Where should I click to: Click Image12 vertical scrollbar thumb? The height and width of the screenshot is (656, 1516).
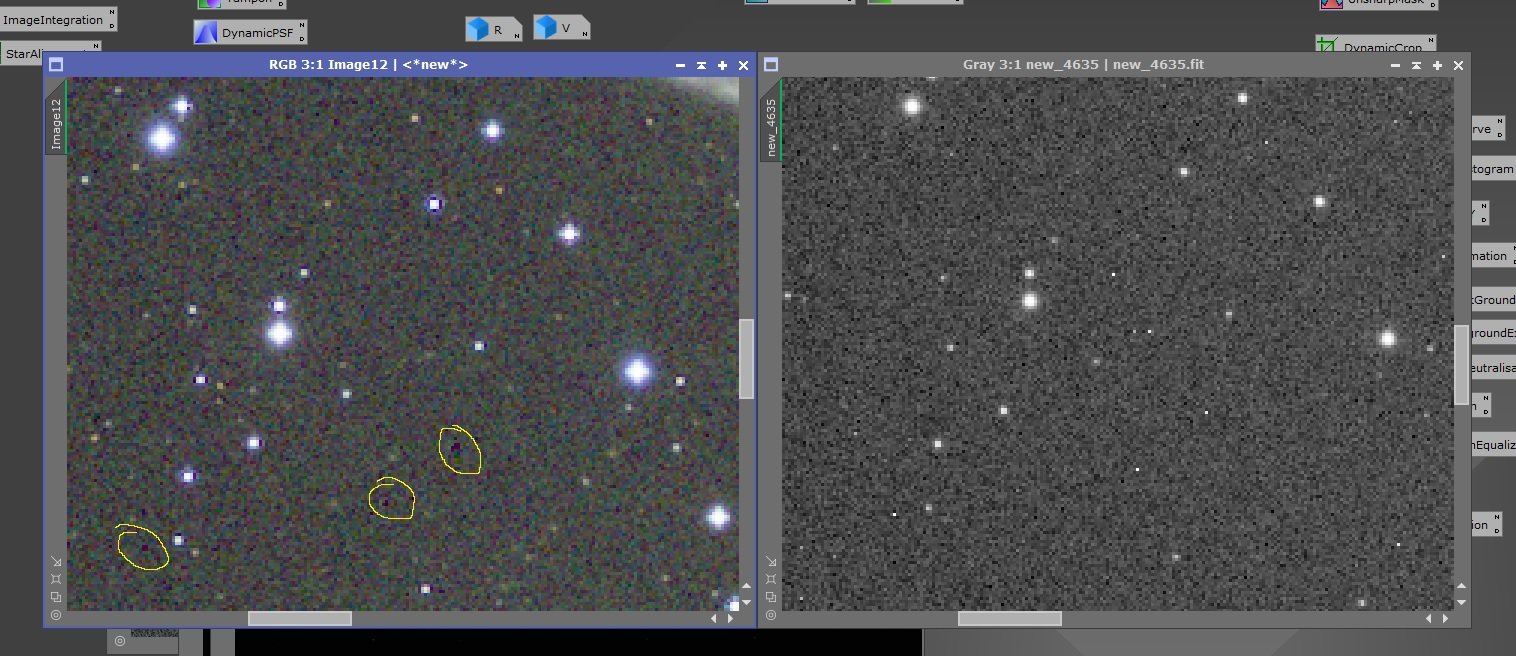(746, 359)
